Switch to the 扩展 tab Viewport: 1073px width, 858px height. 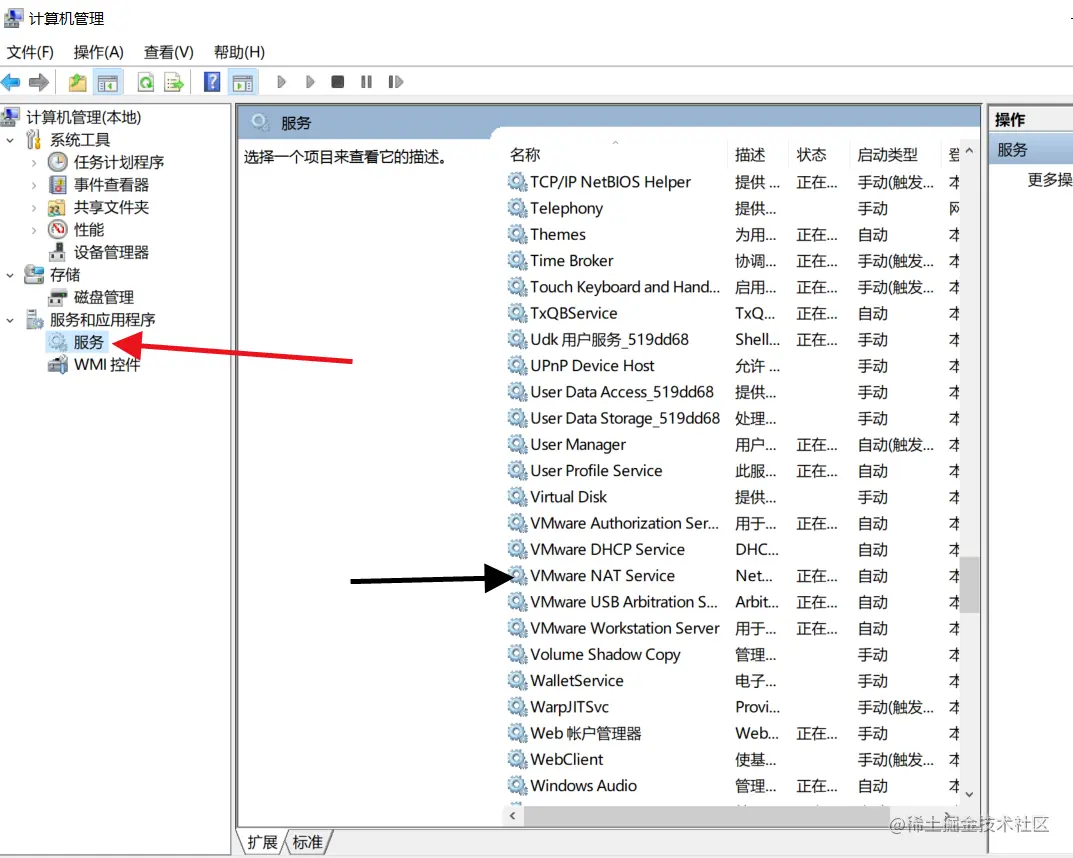[x=262, y=842]
